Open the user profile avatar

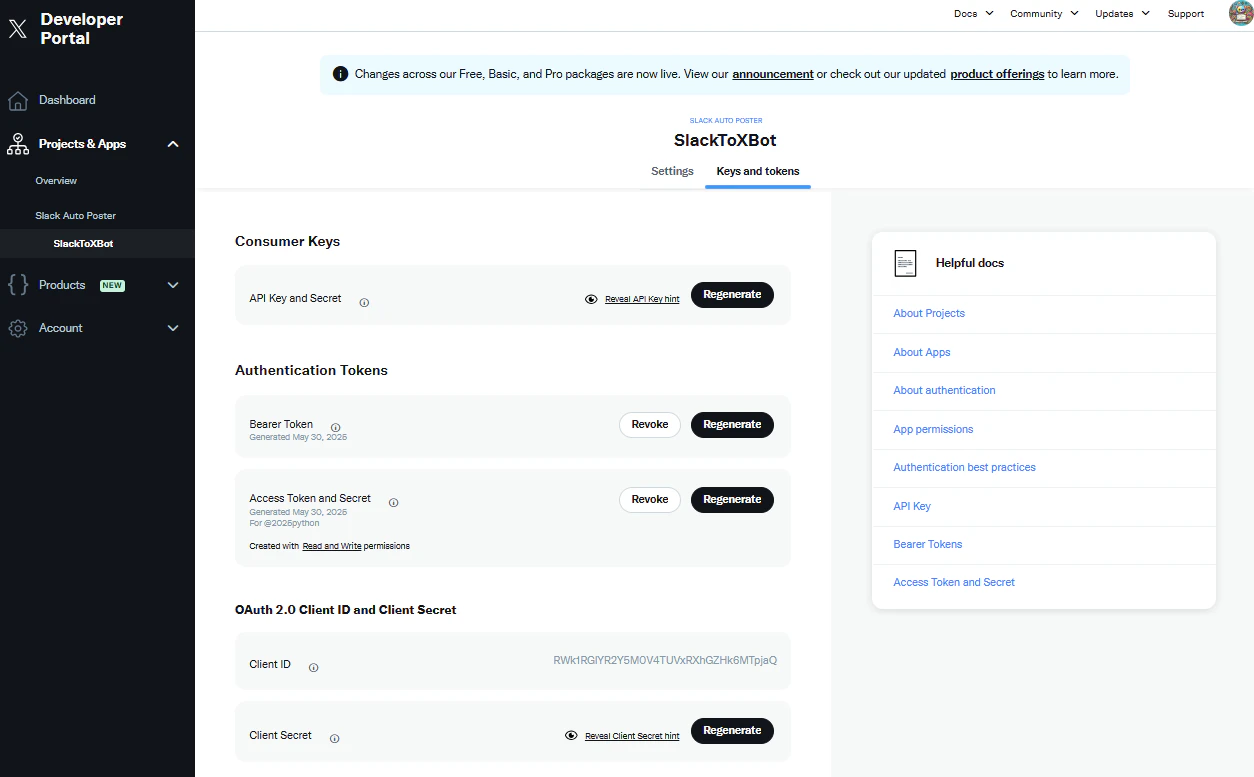coord(1240,13)
